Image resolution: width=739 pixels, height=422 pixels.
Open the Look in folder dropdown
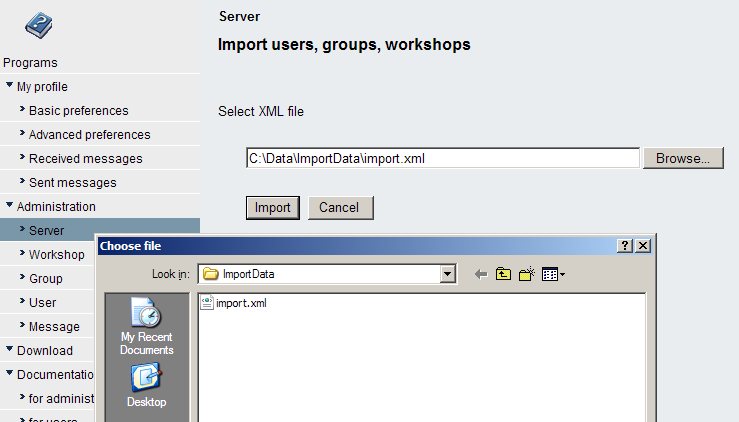pos(448,274)
